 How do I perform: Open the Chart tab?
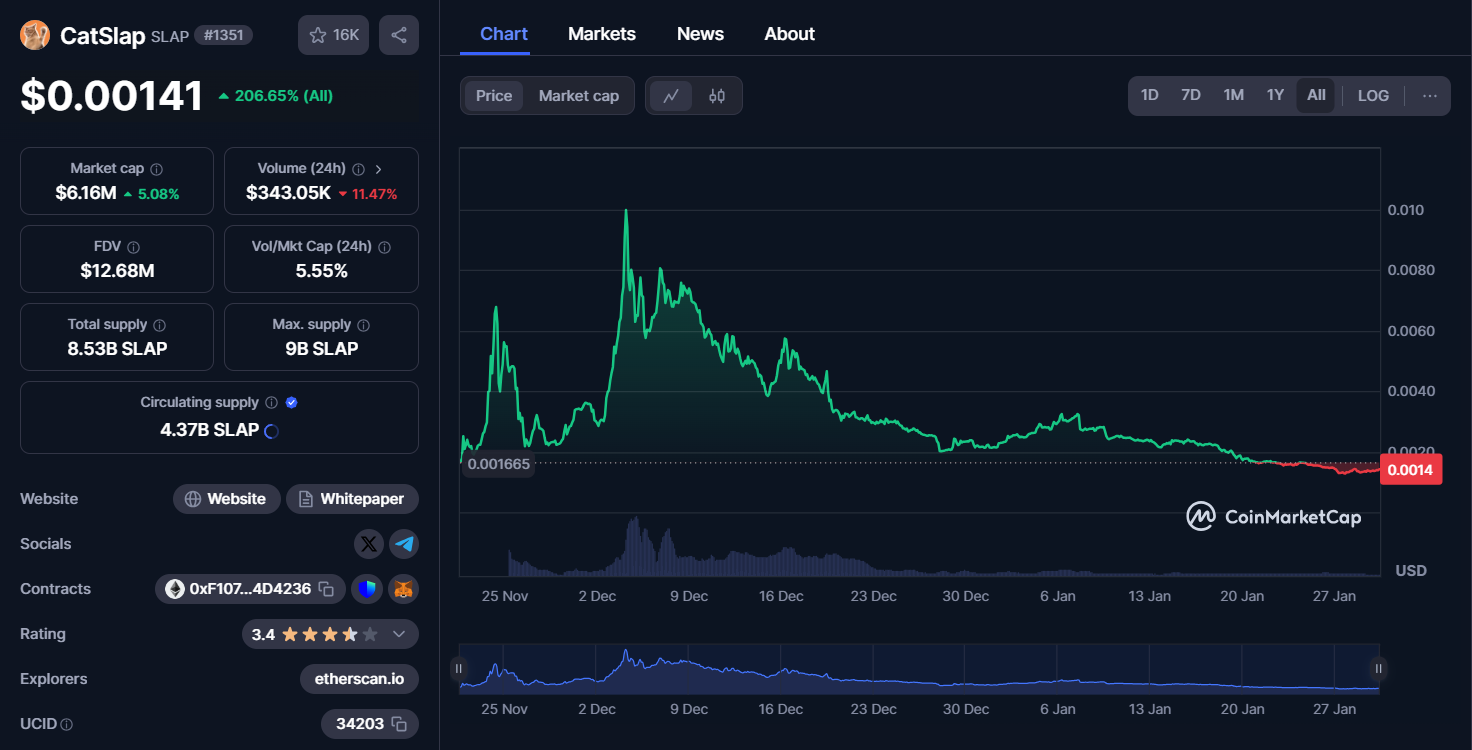tap(504, 34)
